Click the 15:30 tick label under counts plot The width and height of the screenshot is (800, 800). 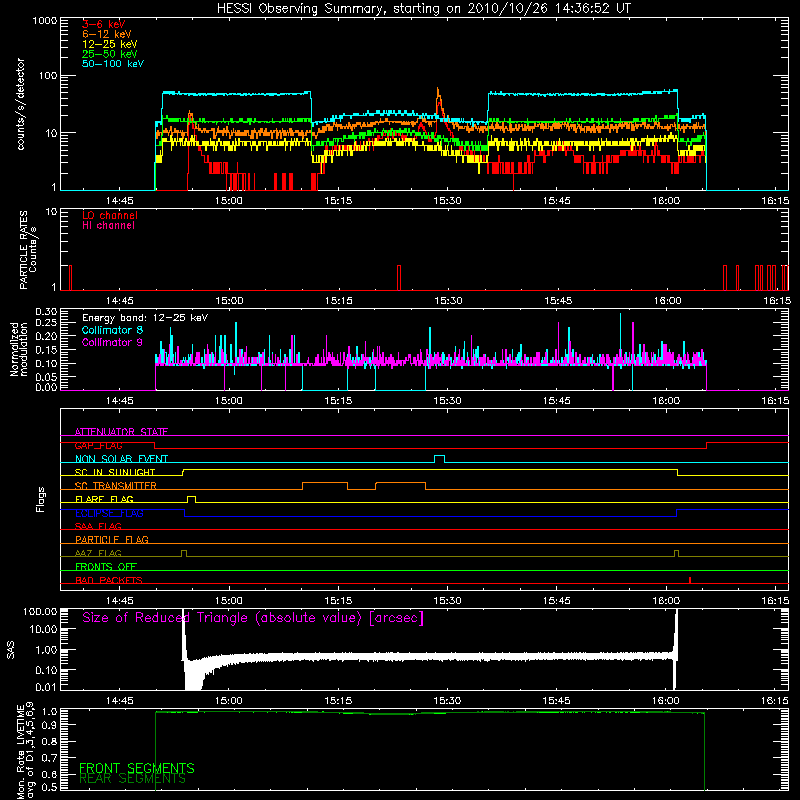tap(447, 201)
